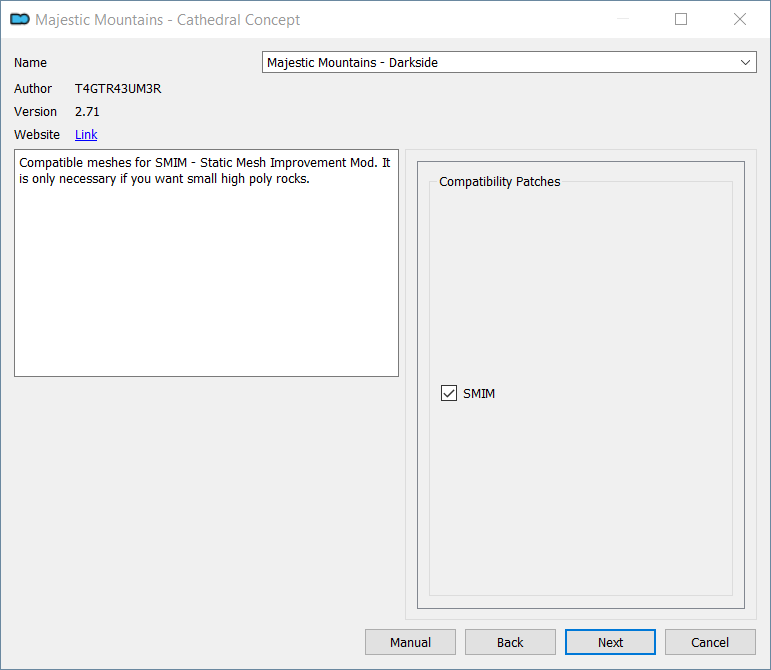The width and height of the screenshot is (771, 670).
Task: Toggle the SMIM compatibility patch checkbox
Action: [x=448, y=393]
